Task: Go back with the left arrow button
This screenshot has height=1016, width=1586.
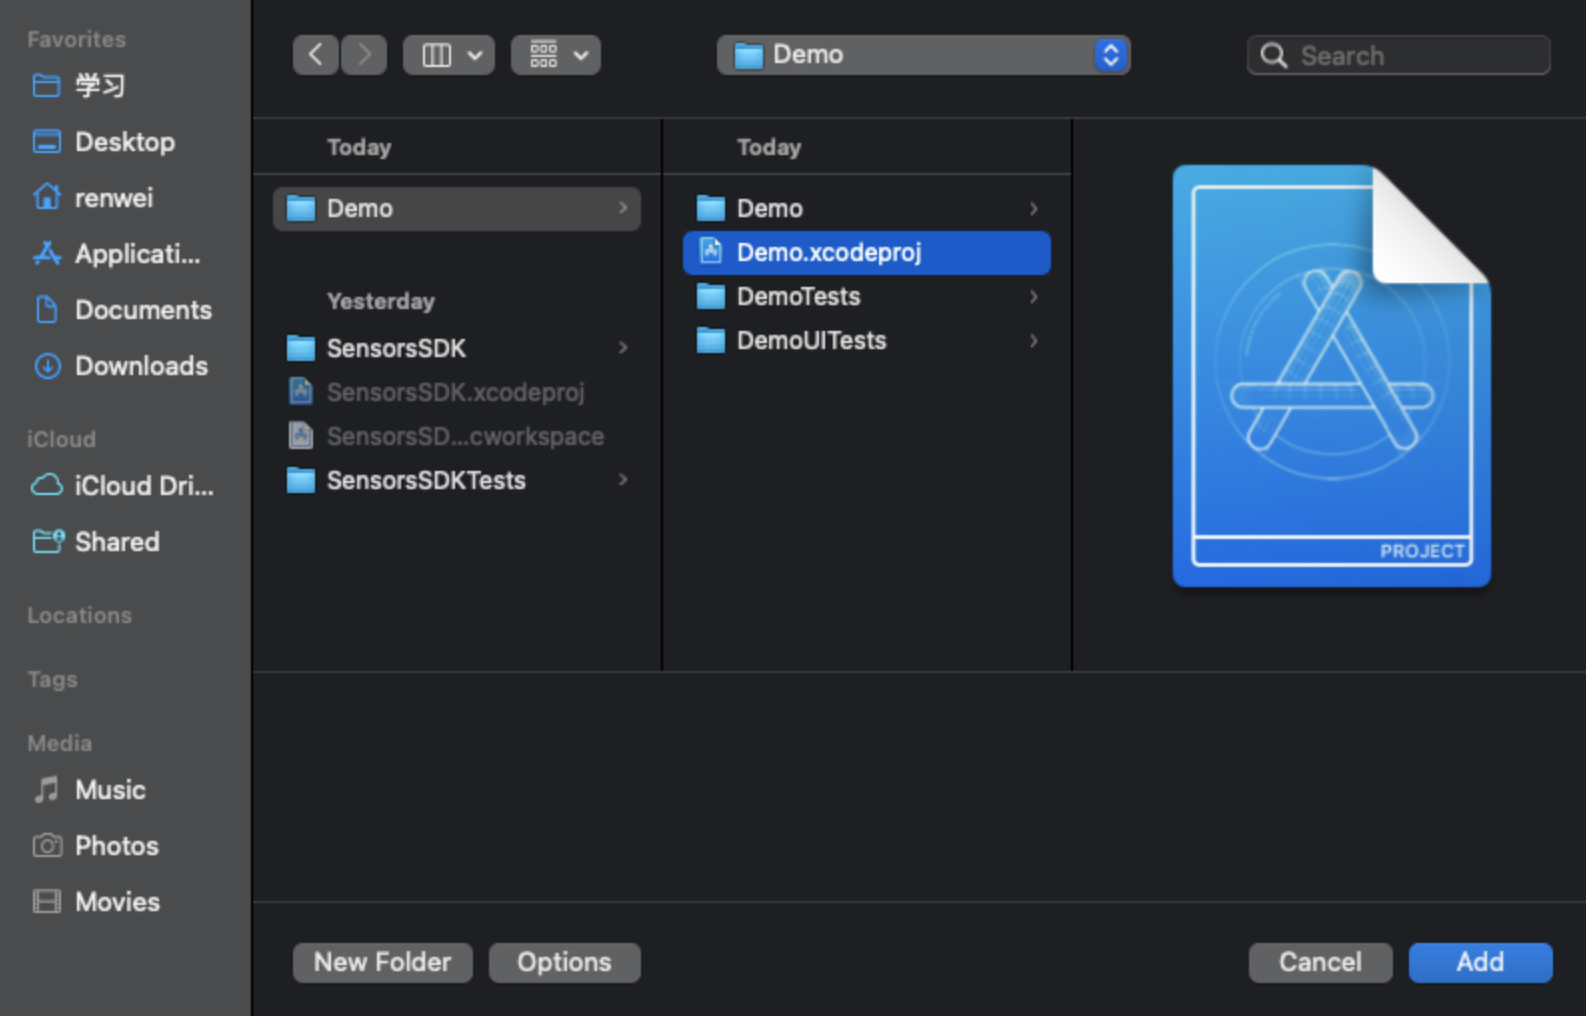Action: [315, 55]
